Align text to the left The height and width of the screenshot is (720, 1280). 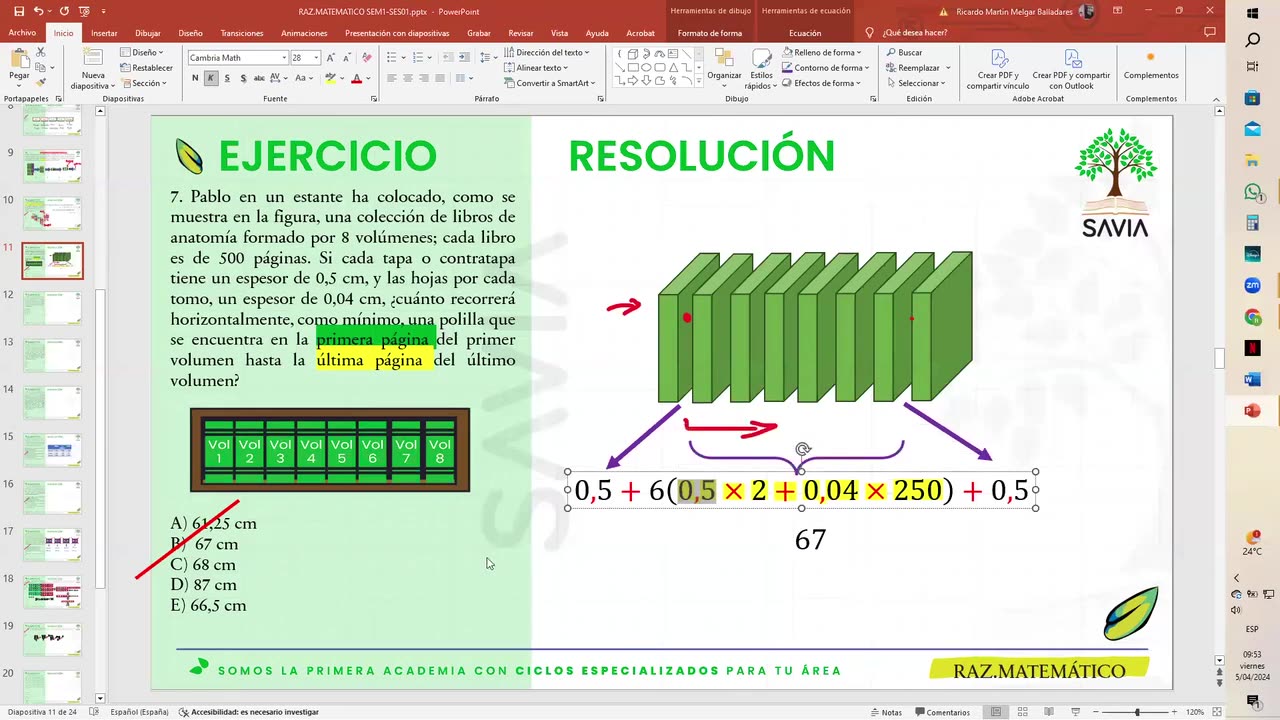392,78
